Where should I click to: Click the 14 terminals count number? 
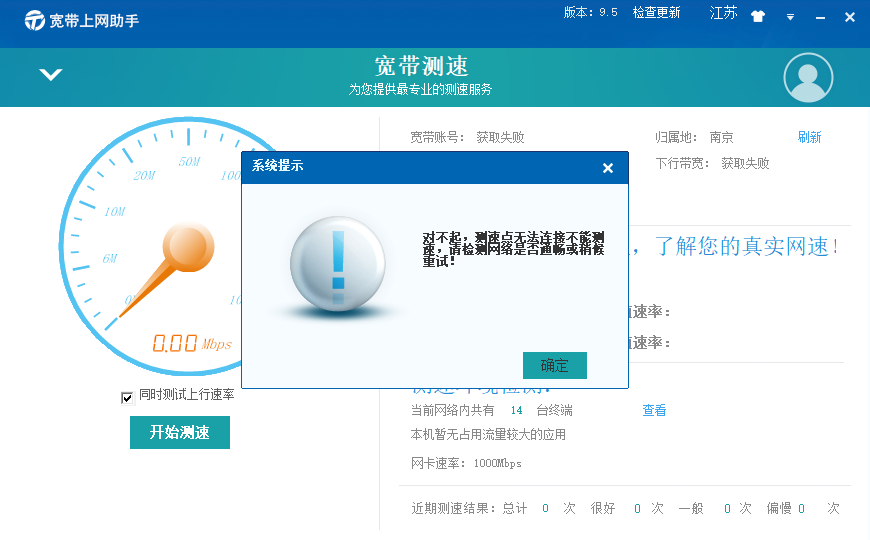516,410
